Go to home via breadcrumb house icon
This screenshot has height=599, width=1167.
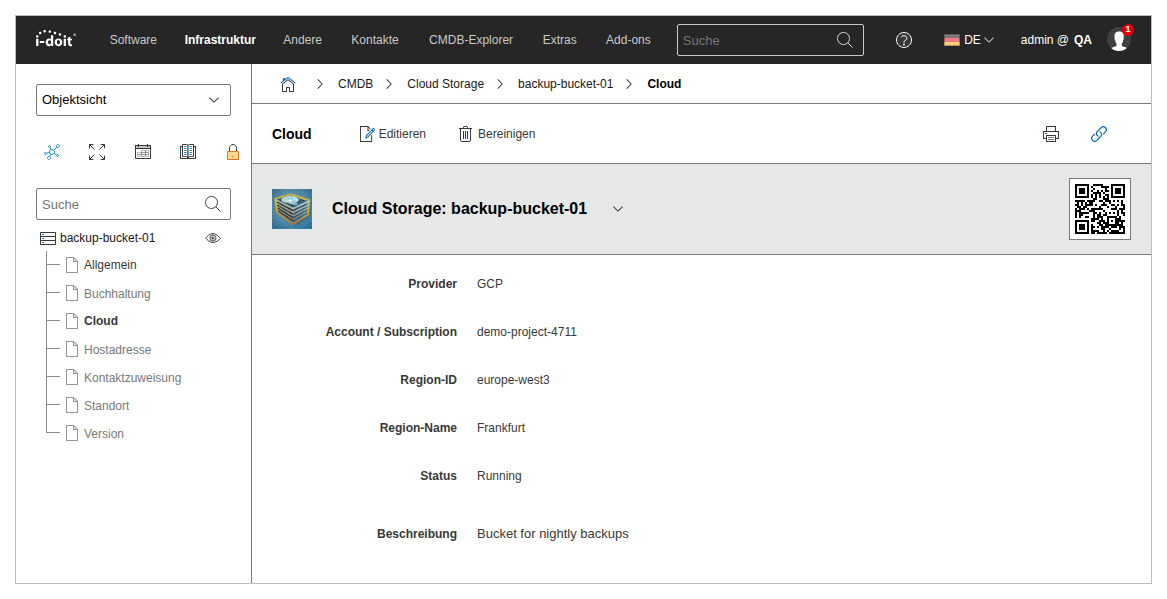(288, 84)
